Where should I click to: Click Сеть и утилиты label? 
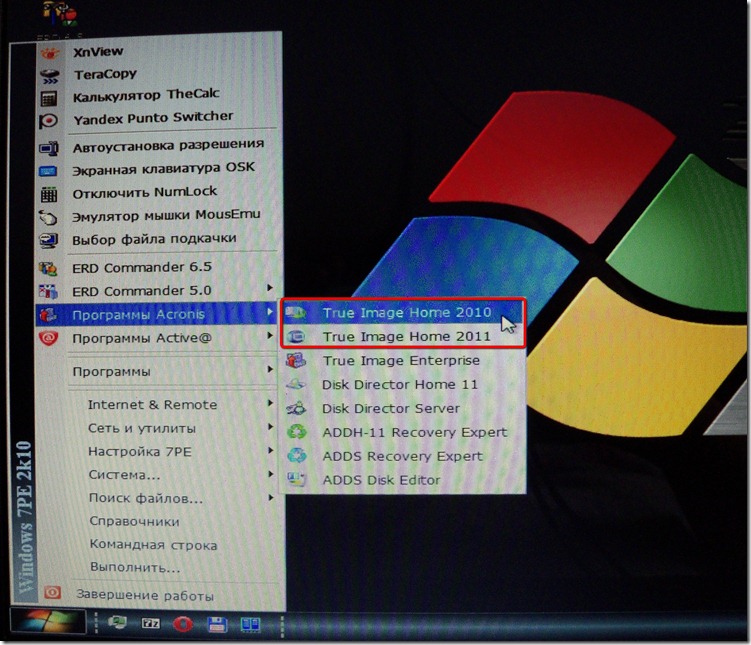tap(142, 428)
